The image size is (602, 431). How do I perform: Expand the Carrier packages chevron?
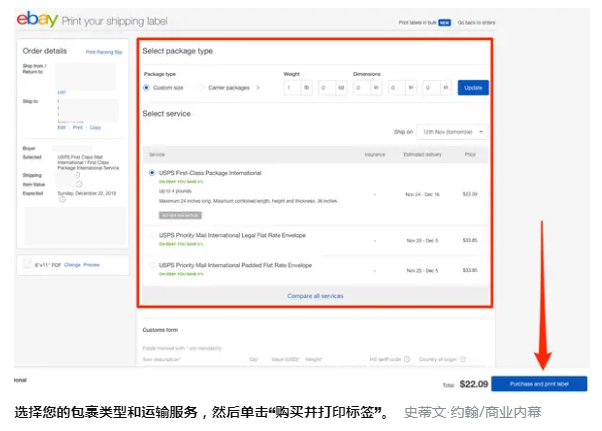point(258,88)
